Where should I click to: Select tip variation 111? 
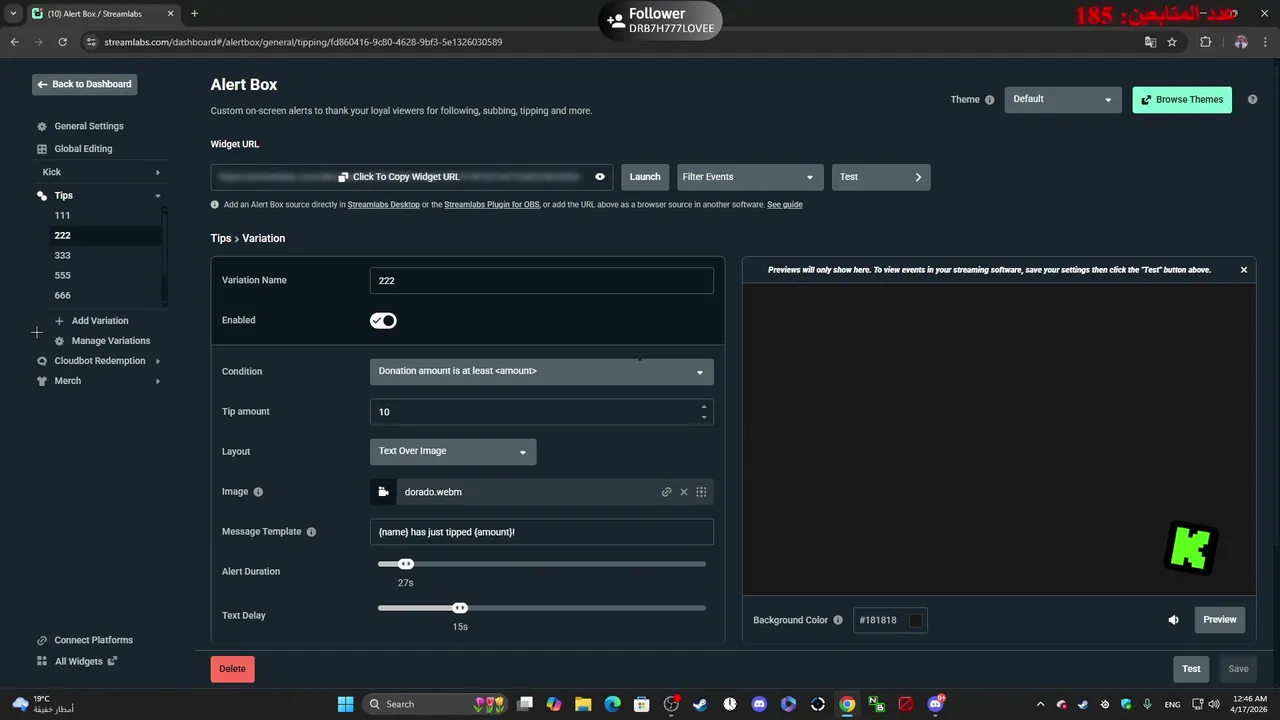tap(62, 215)
